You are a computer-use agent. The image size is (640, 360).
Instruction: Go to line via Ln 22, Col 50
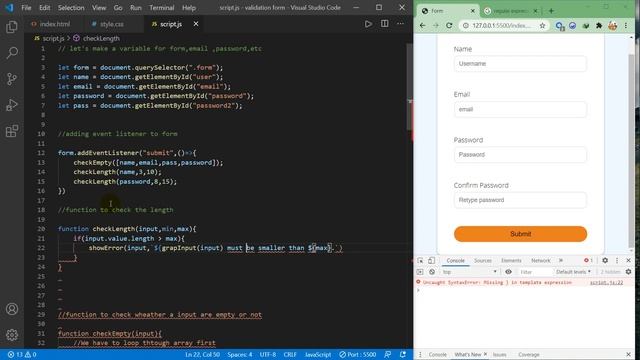click(202, 354)
